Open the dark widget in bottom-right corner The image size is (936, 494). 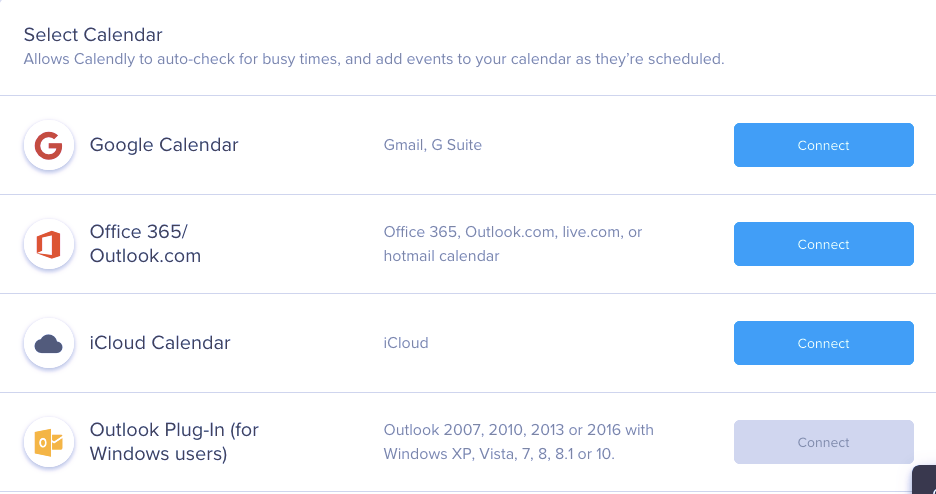point(925,480)
